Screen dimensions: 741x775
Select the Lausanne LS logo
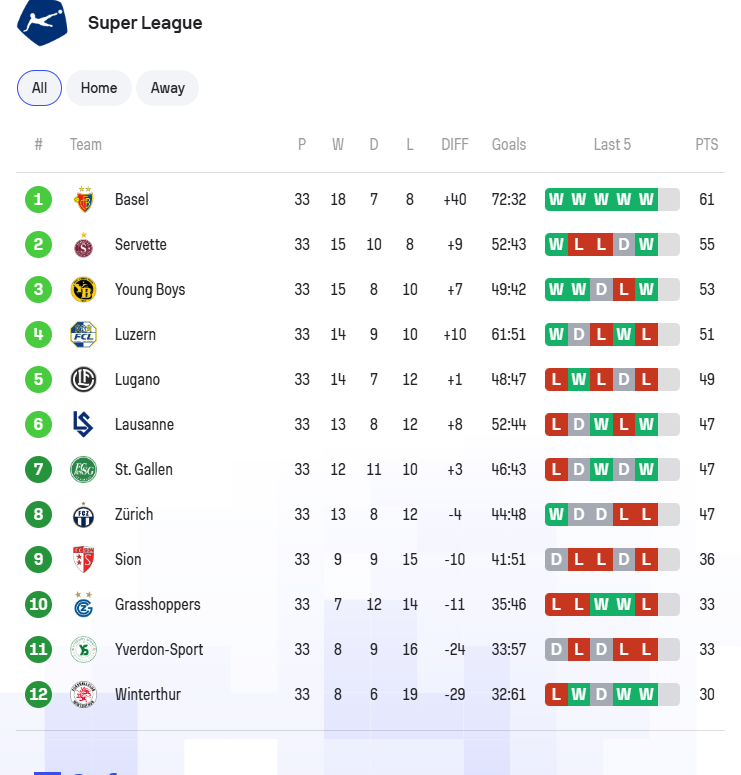pyautogui.click(x=83, y=425)
